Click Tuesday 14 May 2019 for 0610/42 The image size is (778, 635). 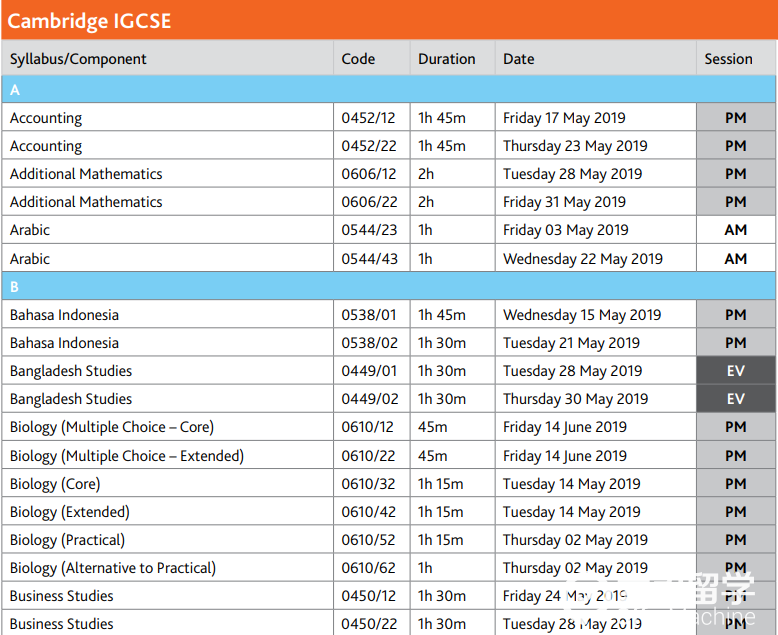coord(572,512)
